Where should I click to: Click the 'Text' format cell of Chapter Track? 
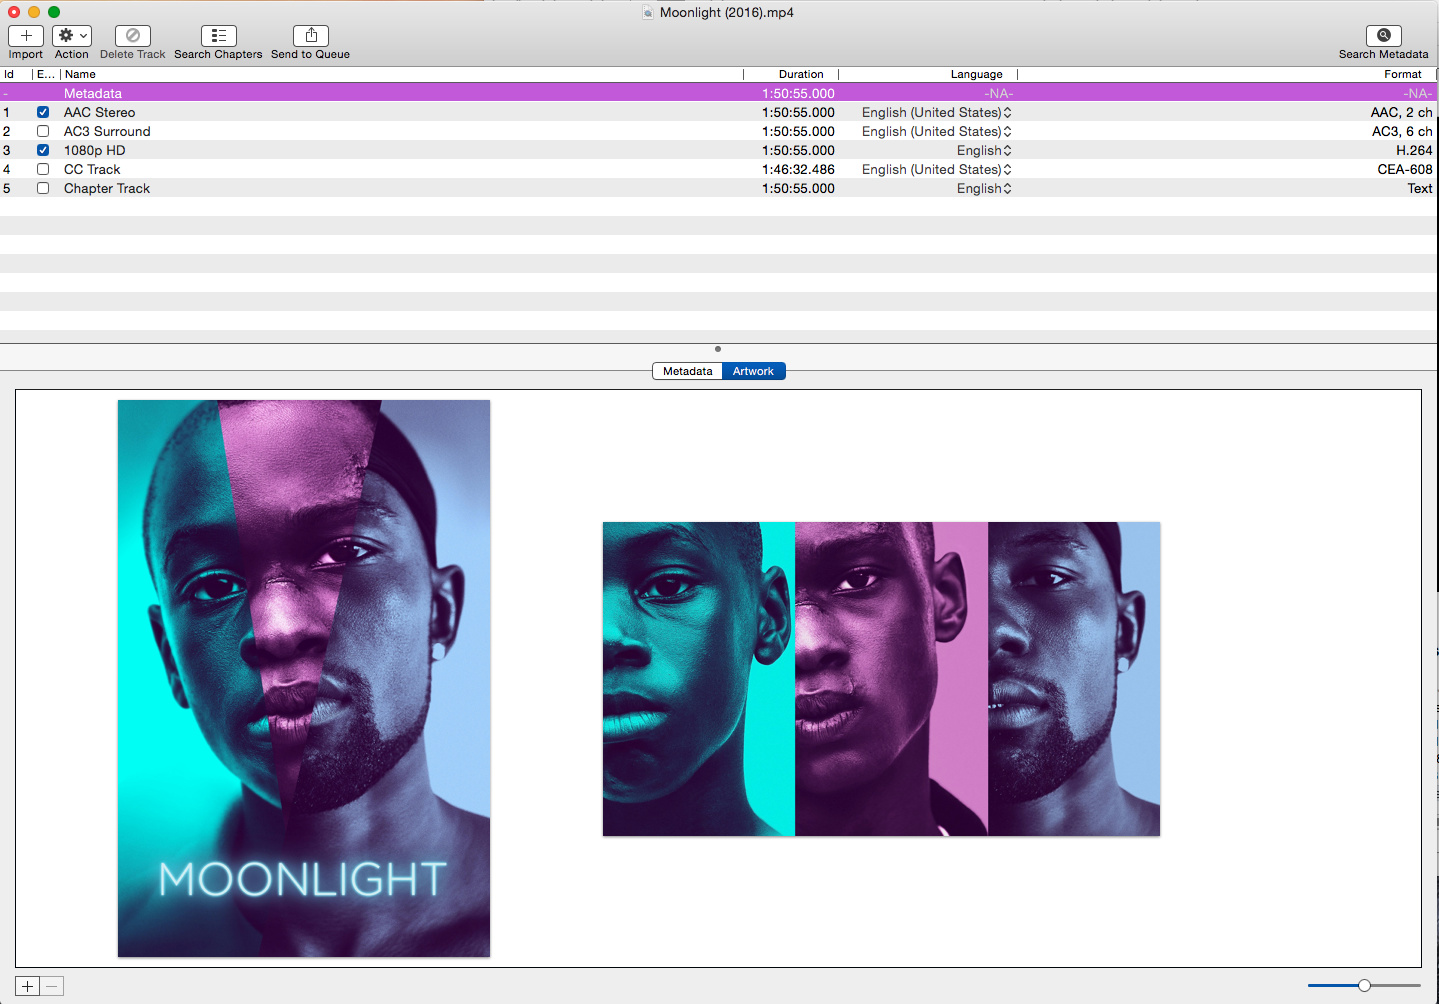click(x=1420, y=189)
